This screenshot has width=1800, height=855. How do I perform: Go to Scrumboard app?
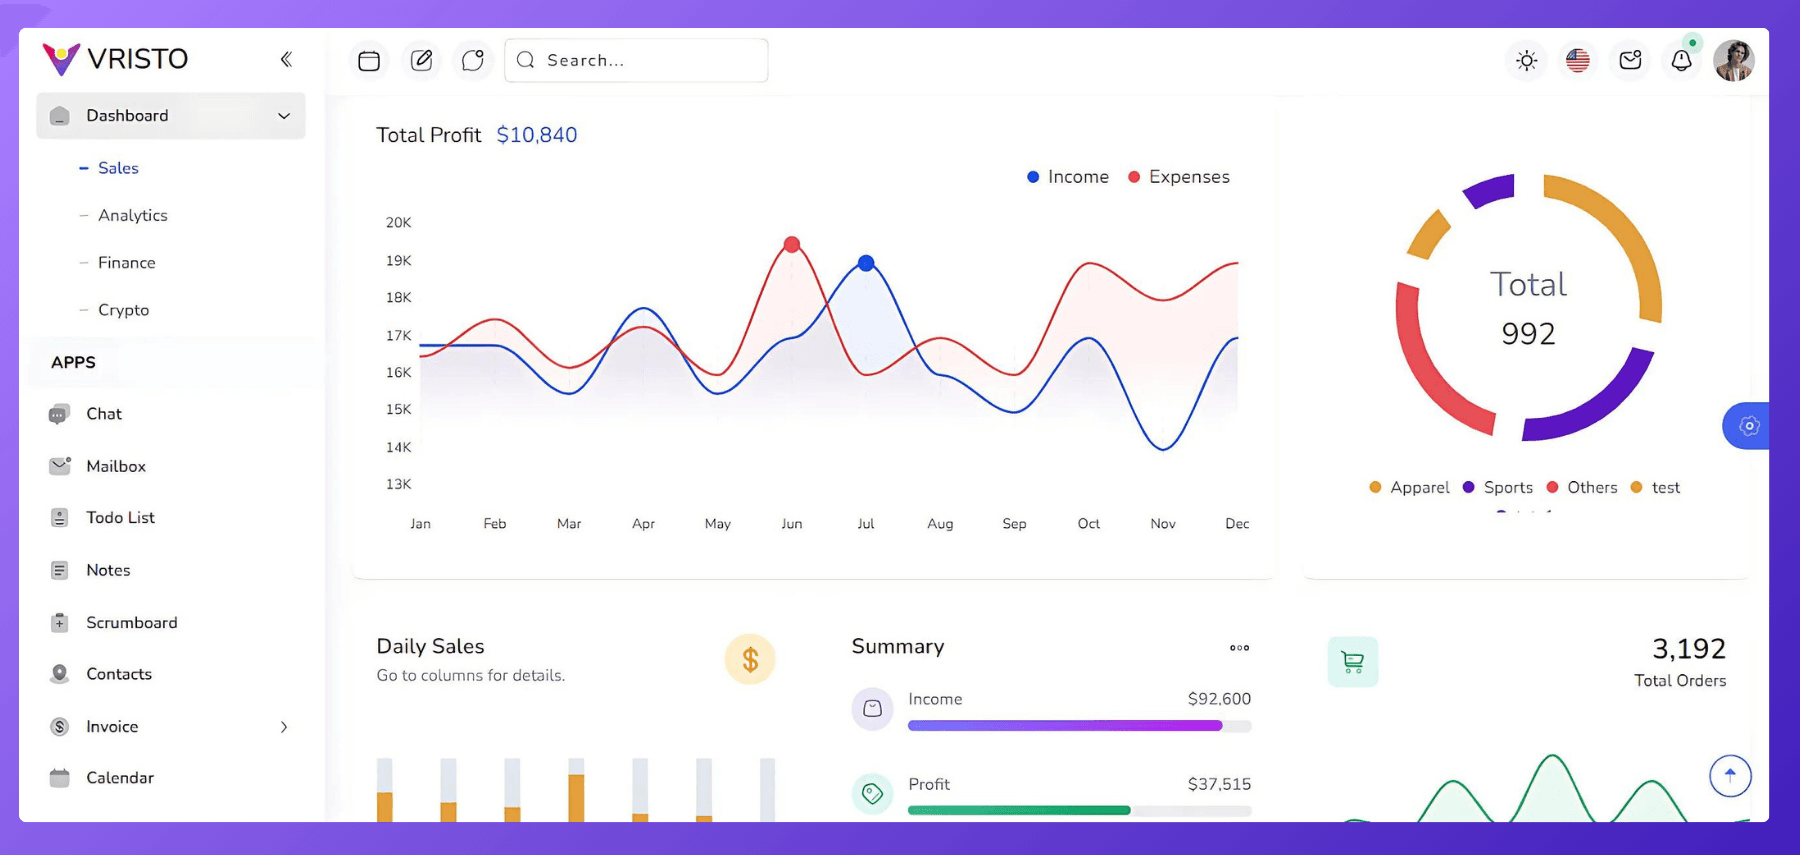(x=131, y=622)
